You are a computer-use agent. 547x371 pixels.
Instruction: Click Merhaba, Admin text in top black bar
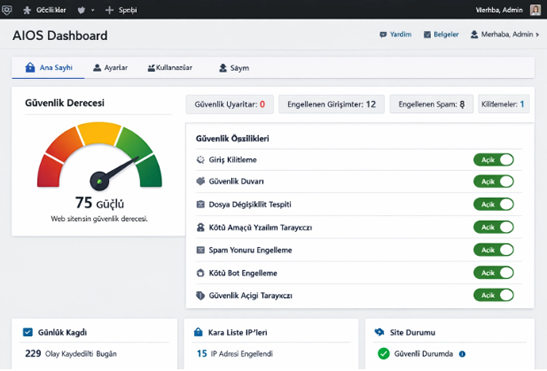499,10
